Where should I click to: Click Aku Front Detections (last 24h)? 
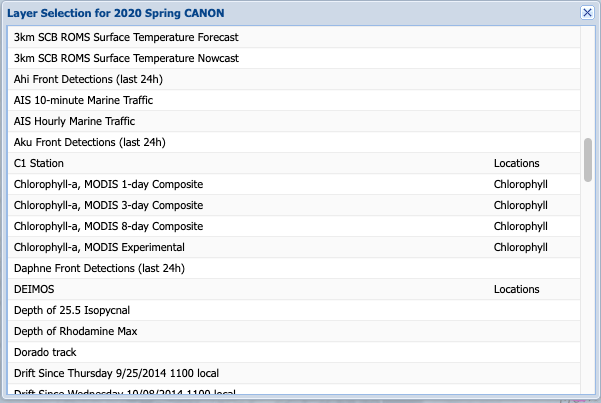(89, 142)
